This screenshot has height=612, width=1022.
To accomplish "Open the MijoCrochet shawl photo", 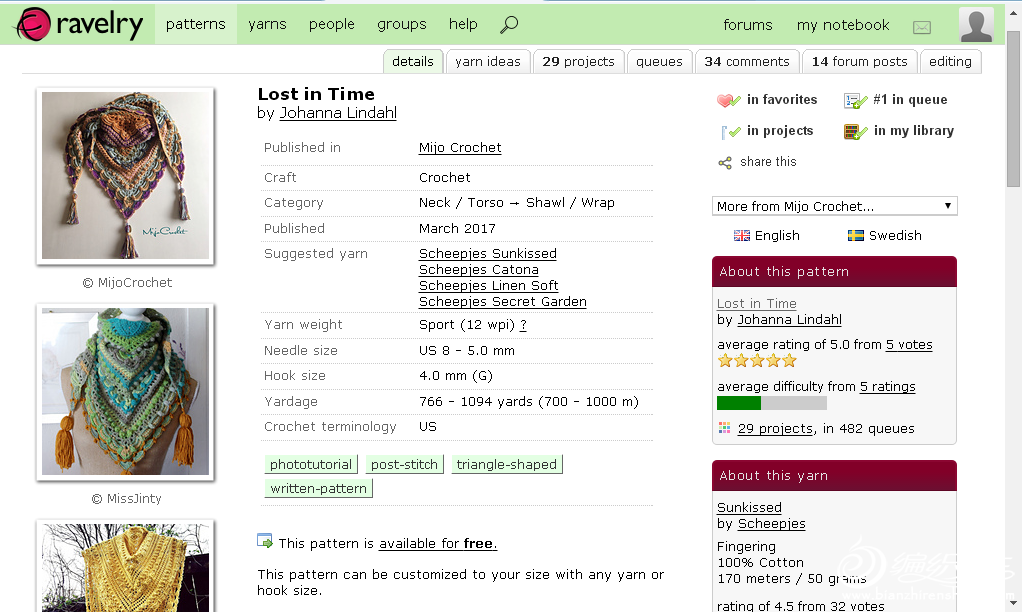I will 126,175.
